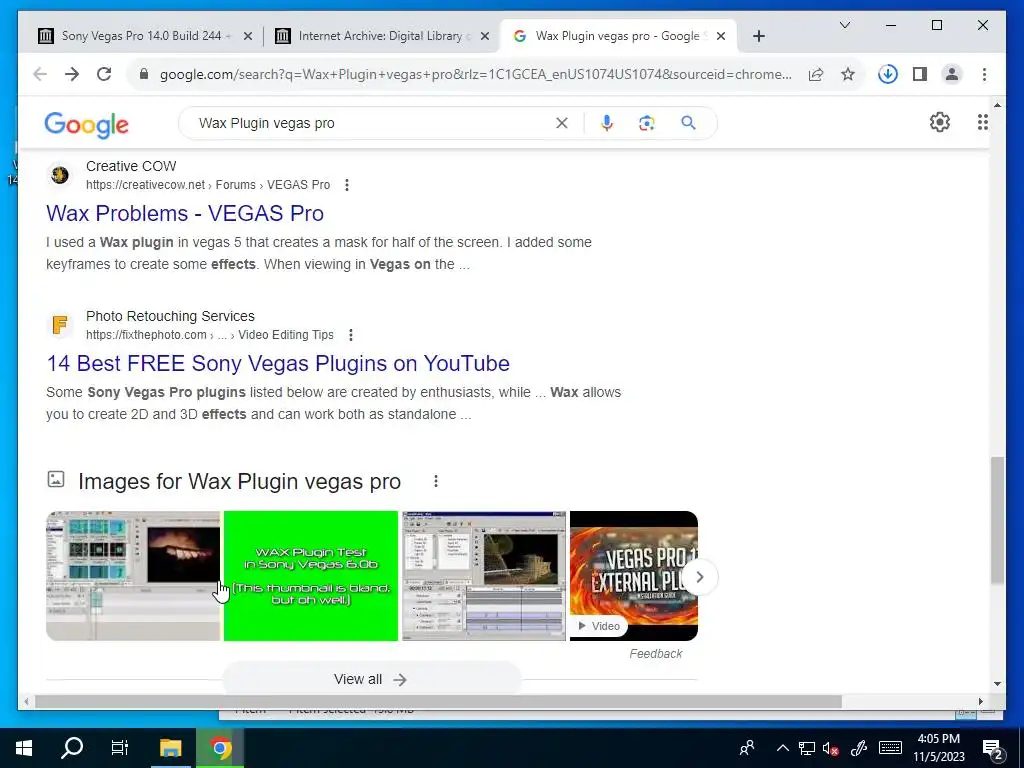Click the vertical page scrollbar thumb
This screenshot has height=768, width=1024.
[997, 520]
